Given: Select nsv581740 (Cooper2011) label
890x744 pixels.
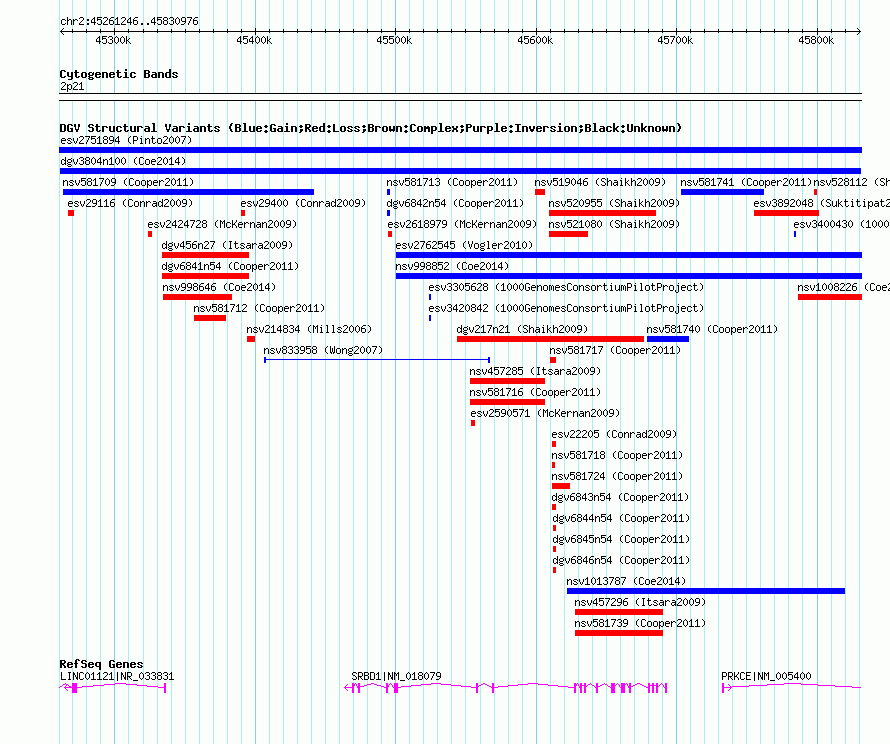Looking at the screenshot, I should pos(712,329).
